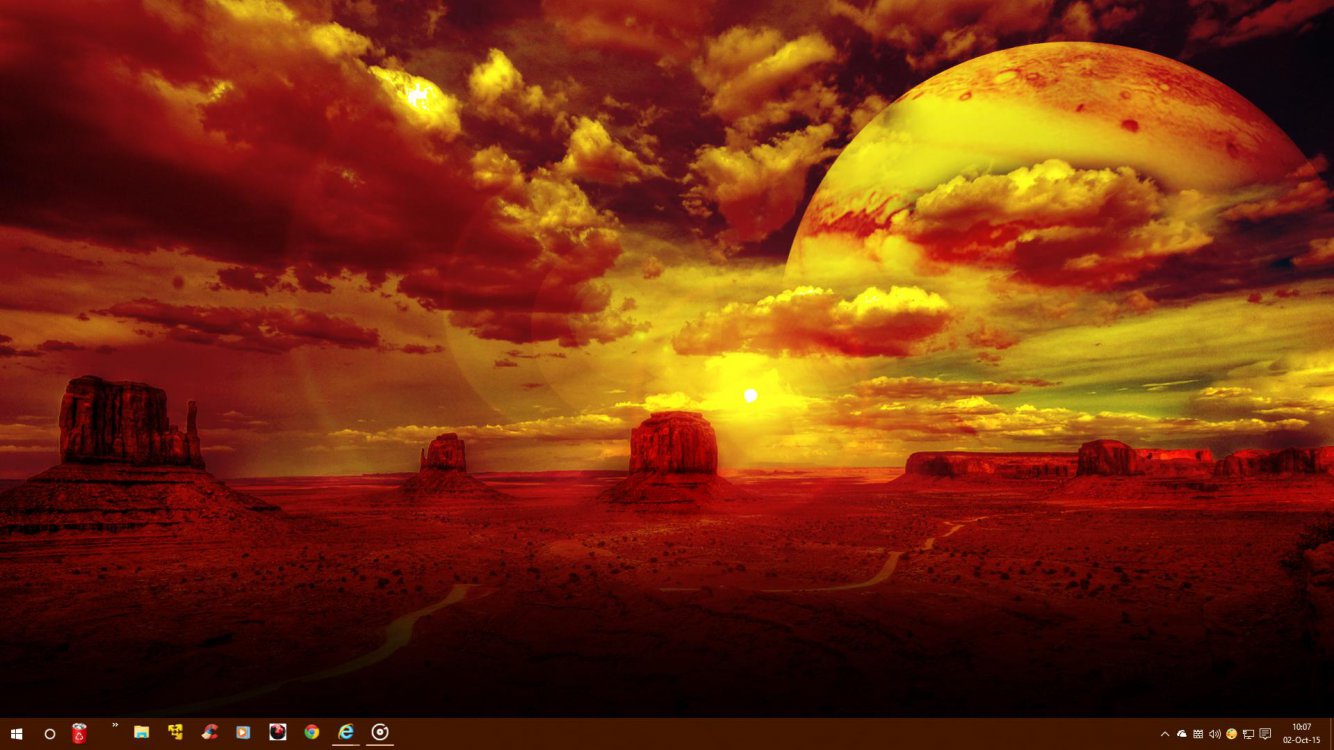Click the round yellow-green tray icon
Image resolution: width=1334 pixels, height=750 pixels.
(1231, 734)
